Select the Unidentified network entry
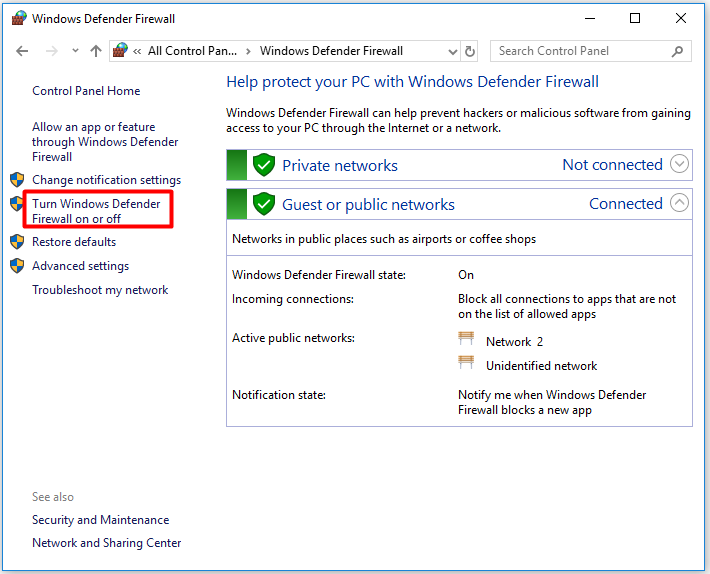The height and width of the screenshot is (574, 710). point(542,366)
